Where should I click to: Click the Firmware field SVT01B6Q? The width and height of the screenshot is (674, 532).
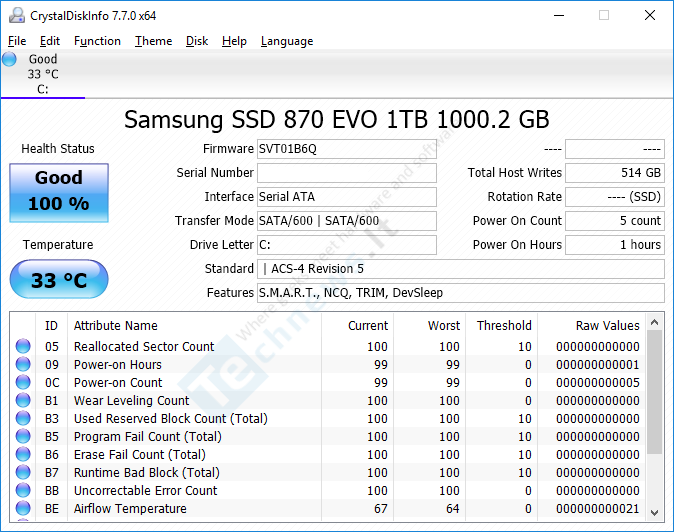tap(347, 149)
